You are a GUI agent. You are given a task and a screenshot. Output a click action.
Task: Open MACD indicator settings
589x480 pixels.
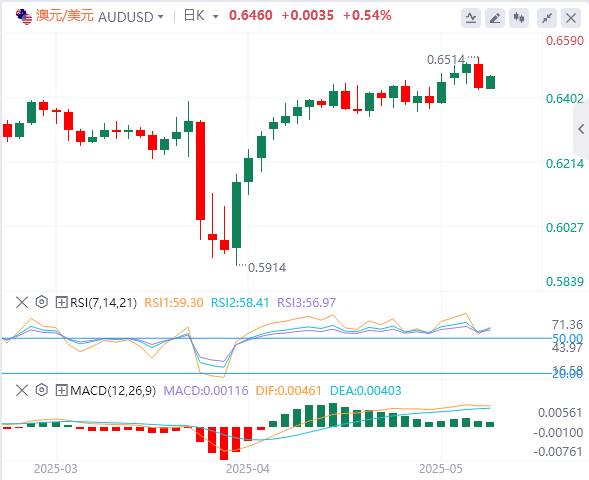pos(42,390)
